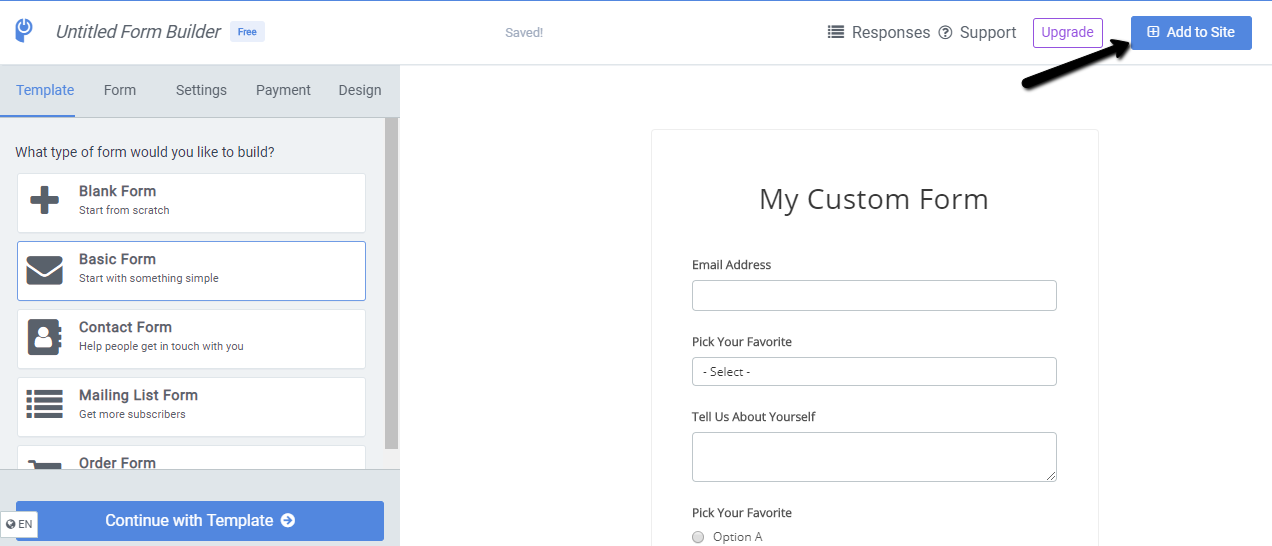Click the Upgrade button

pyautogui.click(x=1067, y=32)
